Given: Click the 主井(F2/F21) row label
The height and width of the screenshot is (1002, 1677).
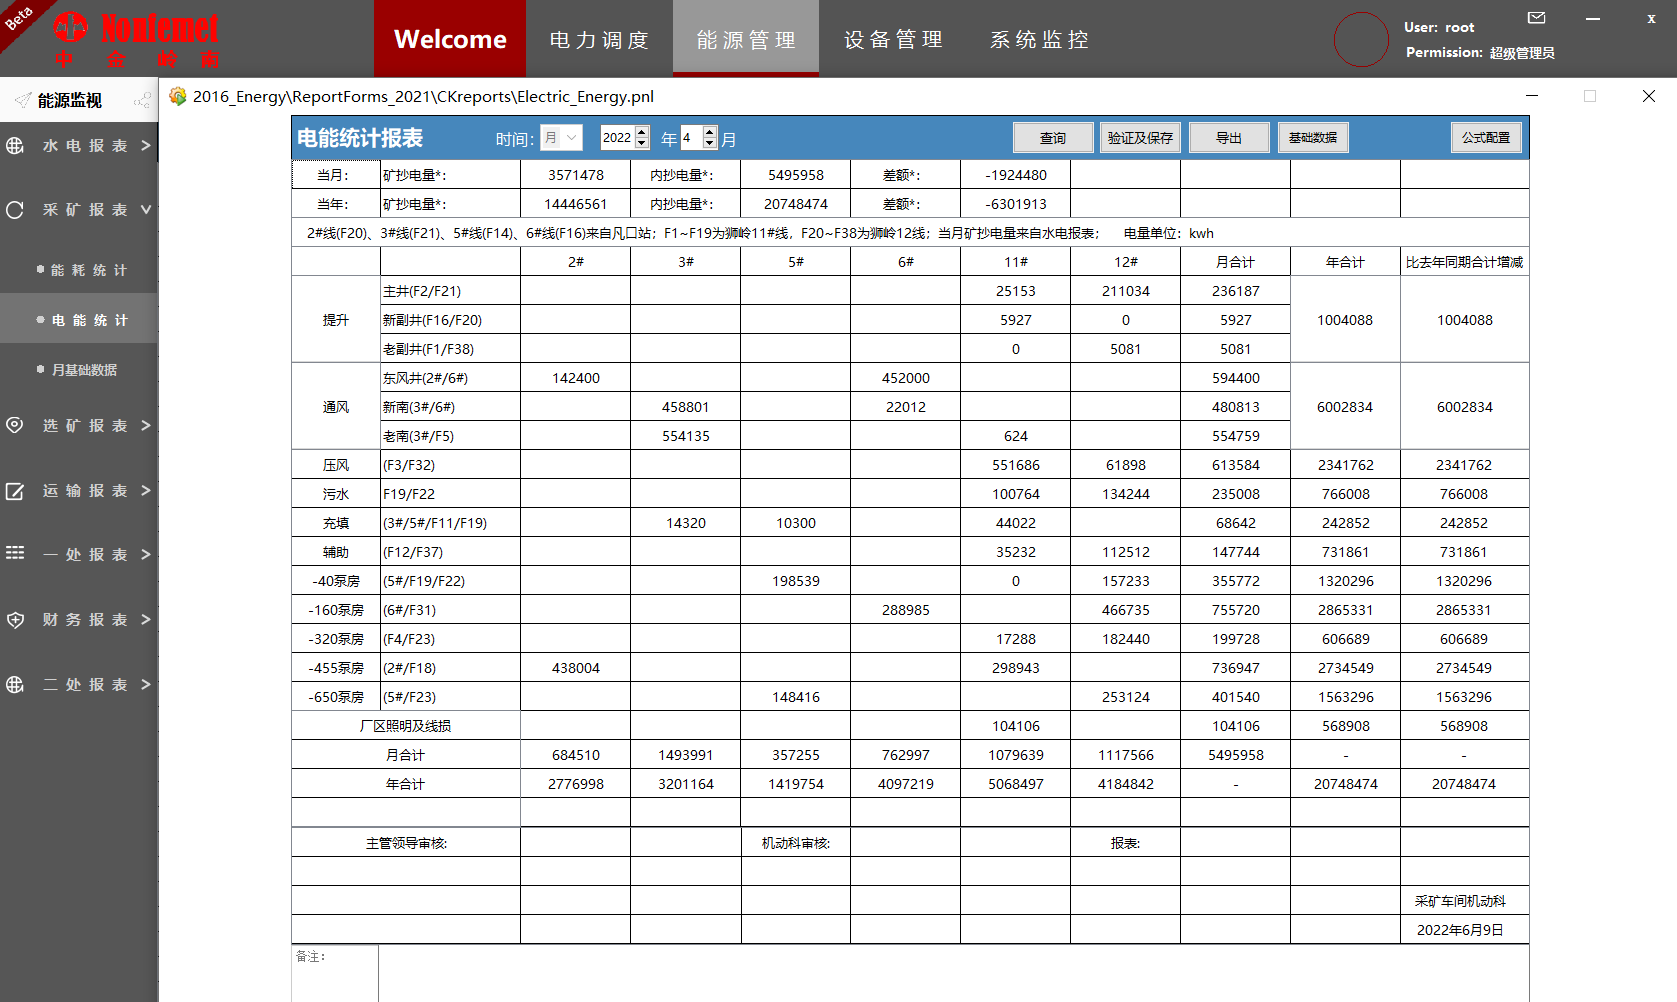Looking at the screenshot, I should coord(450,291).
